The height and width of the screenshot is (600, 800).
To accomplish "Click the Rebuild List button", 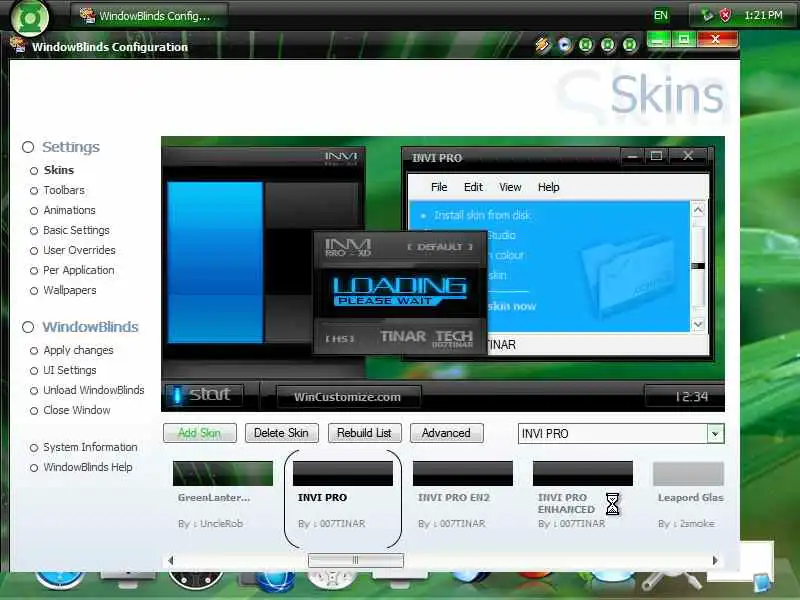I will 364,433.
